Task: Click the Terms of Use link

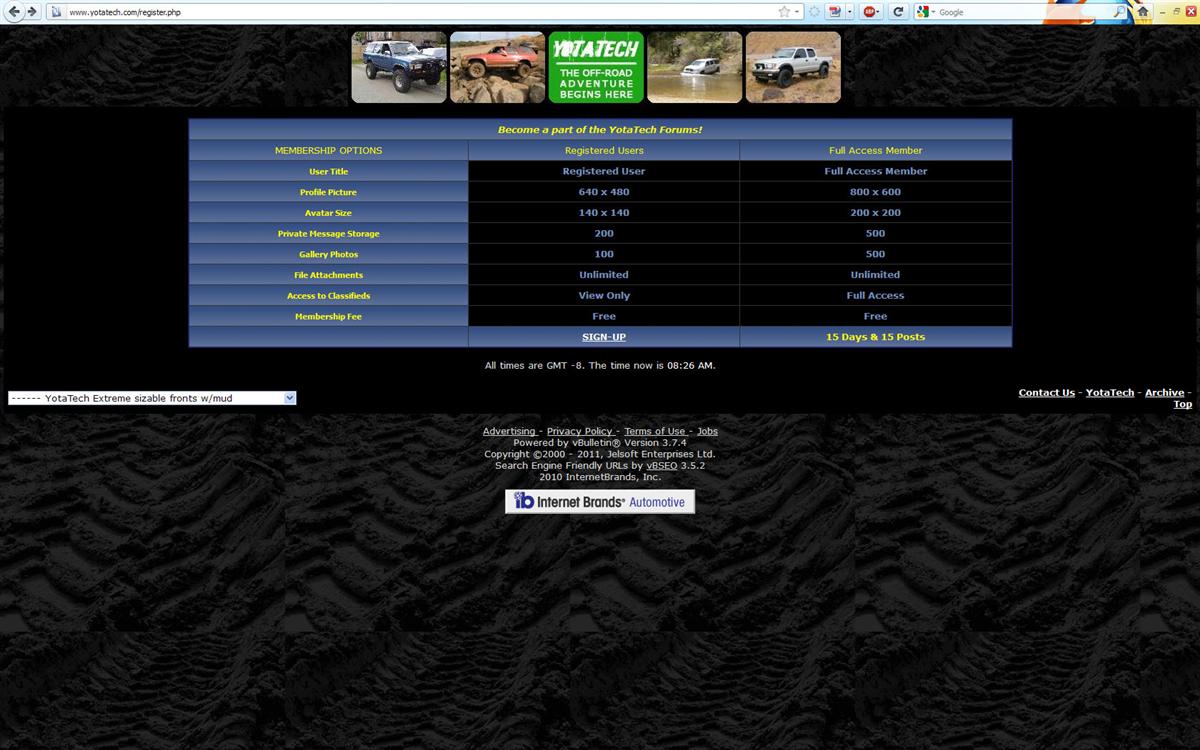Action: click(654, 431)
